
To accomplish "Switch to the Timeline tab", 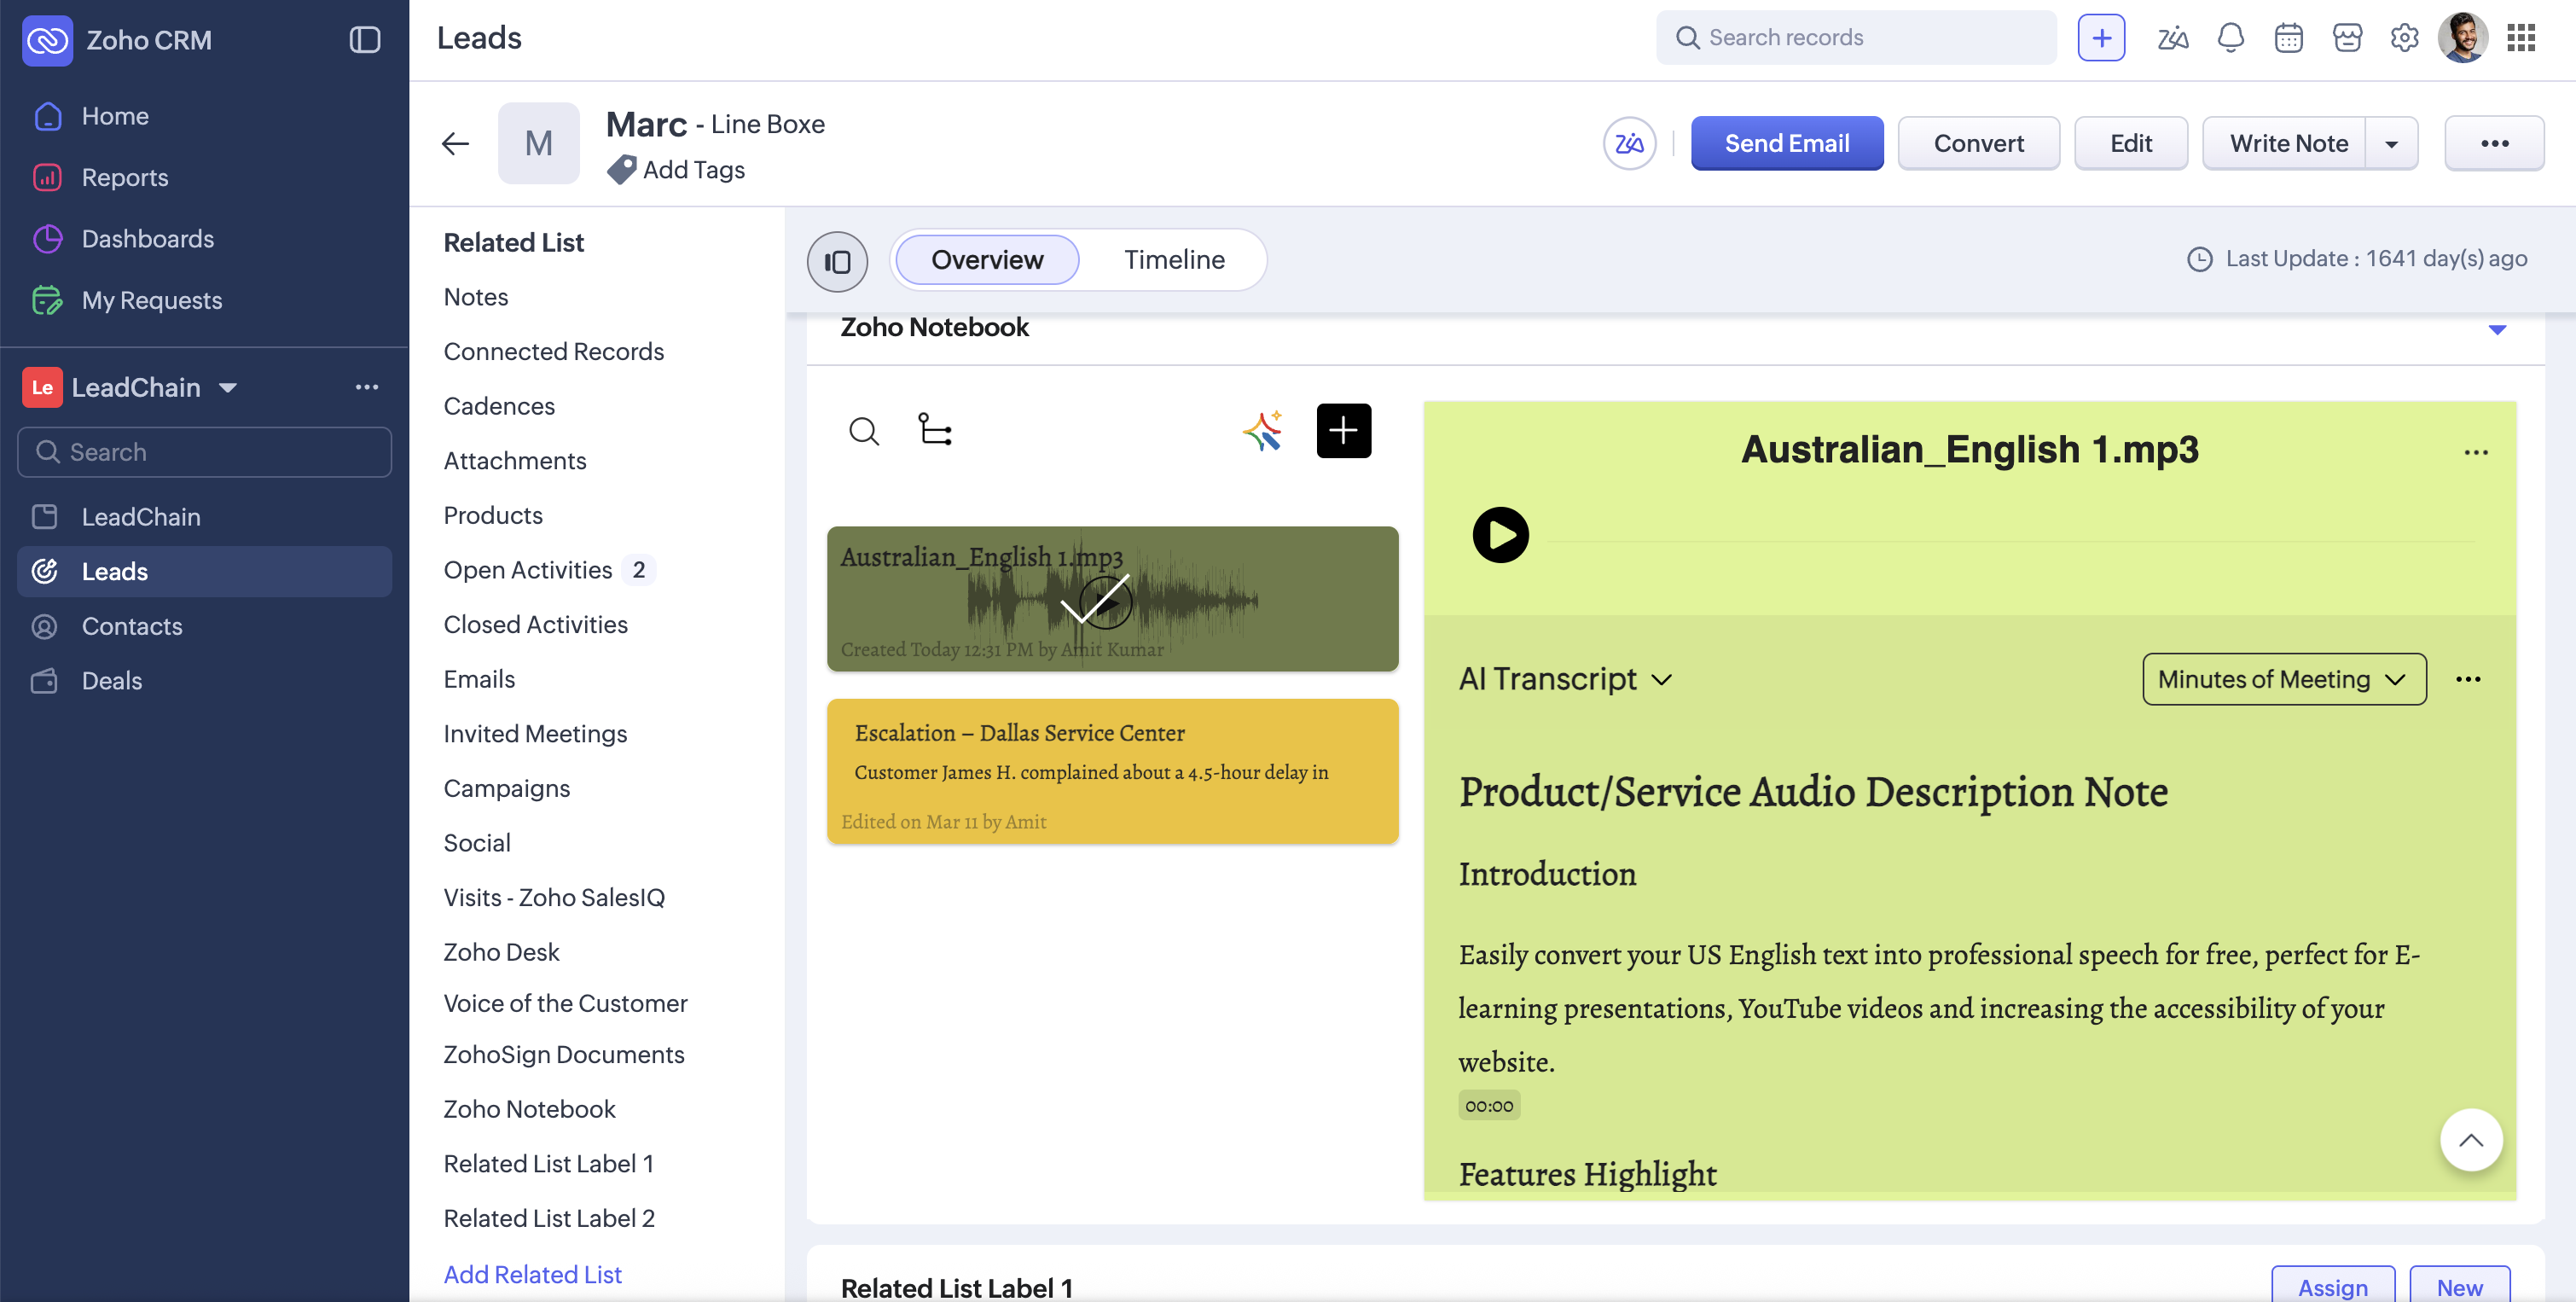I will [1174, 260].
